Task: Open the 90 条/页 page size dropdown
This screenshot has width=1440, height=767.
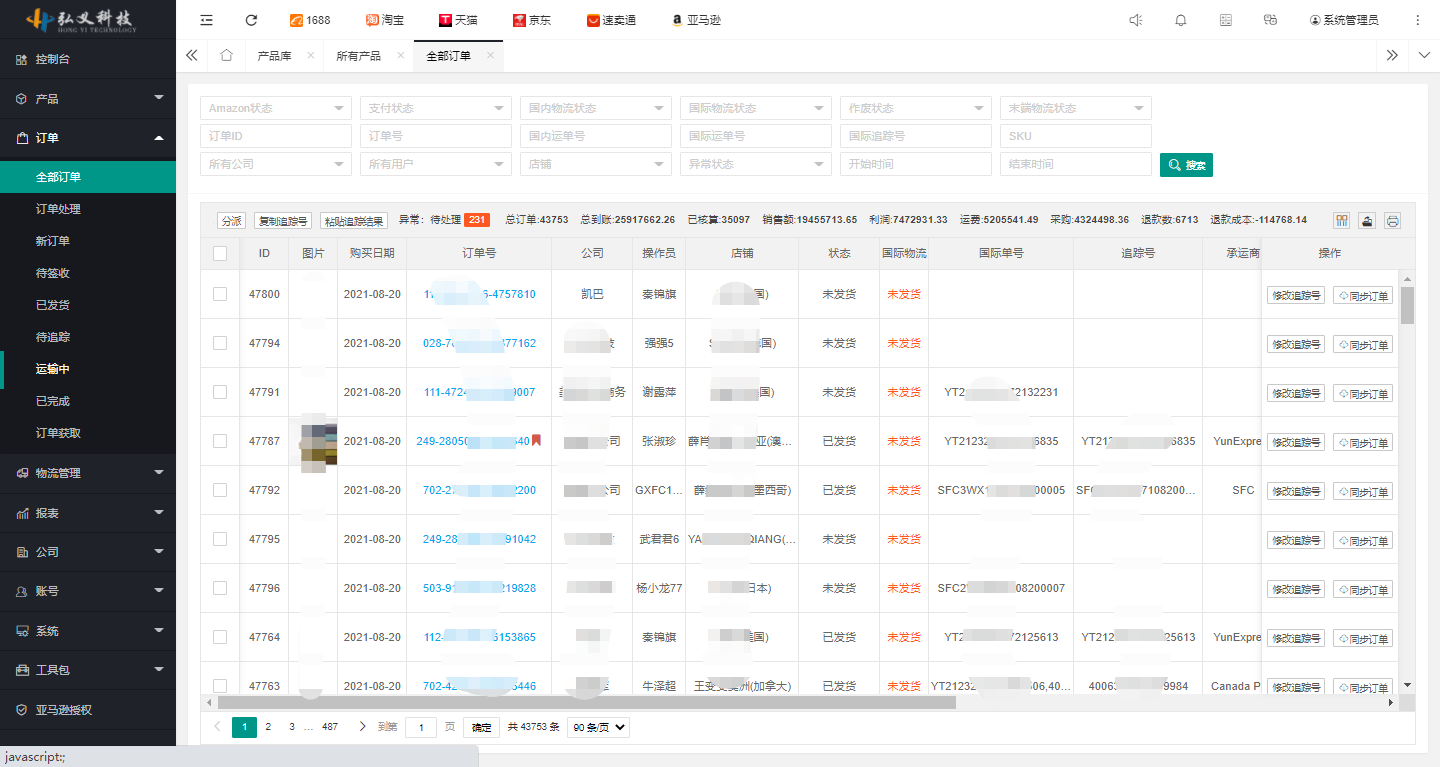Action: click(598, 727)
